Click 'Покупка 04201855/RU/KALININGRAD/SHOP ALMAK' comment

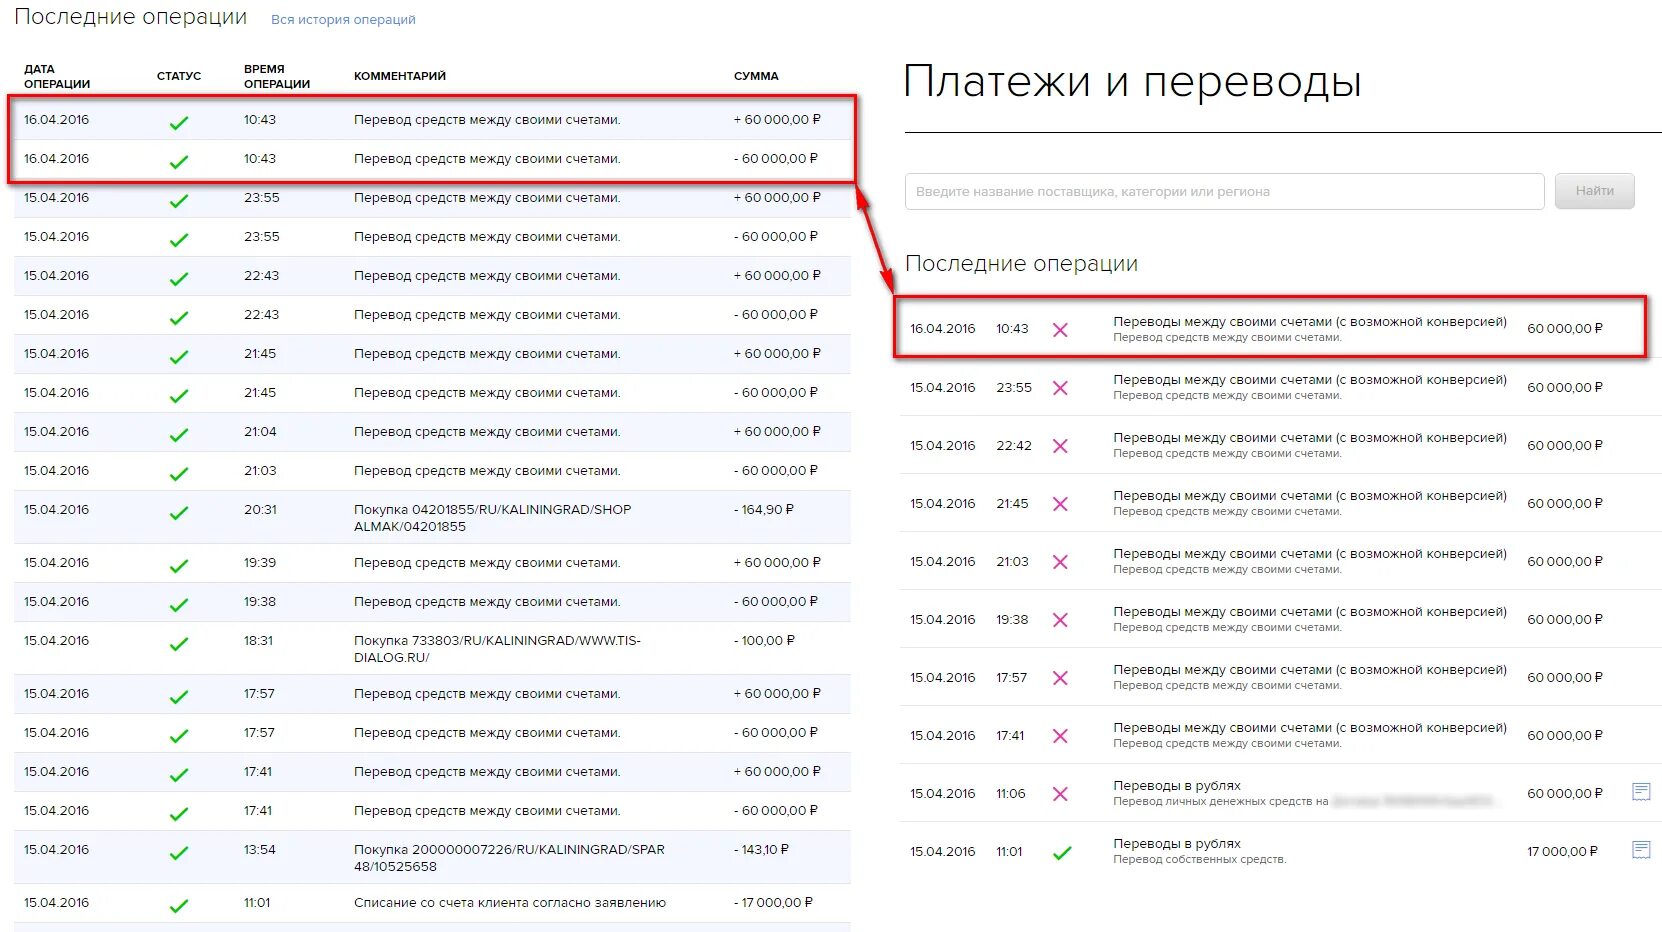coord(492,517)
